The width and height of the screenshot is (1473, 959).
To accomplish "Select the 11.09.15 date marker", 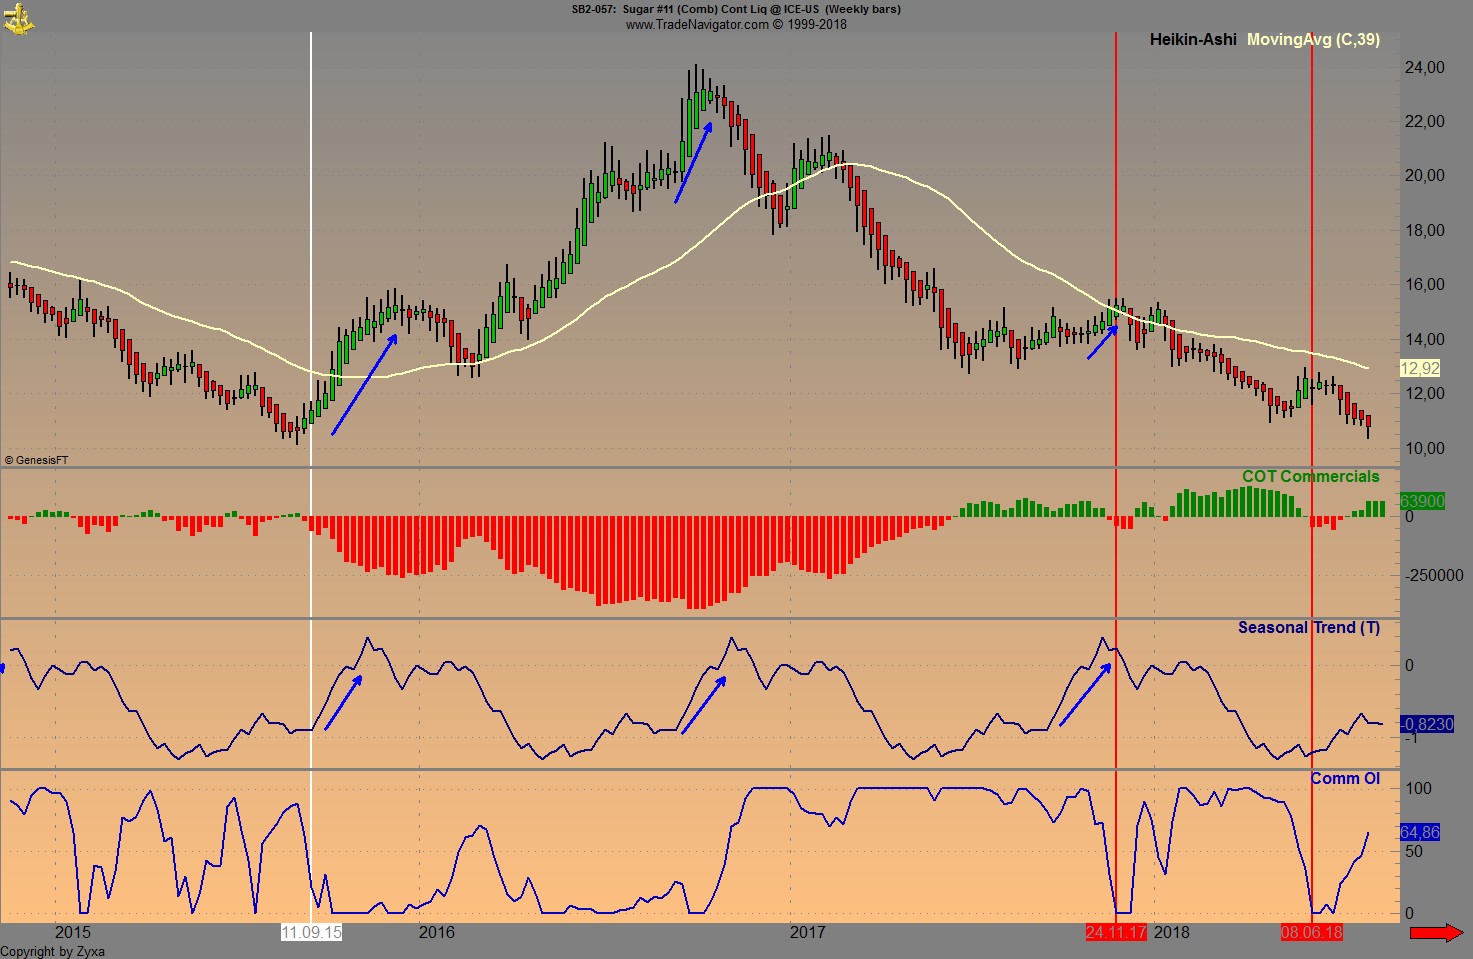I will coord(311,931).
